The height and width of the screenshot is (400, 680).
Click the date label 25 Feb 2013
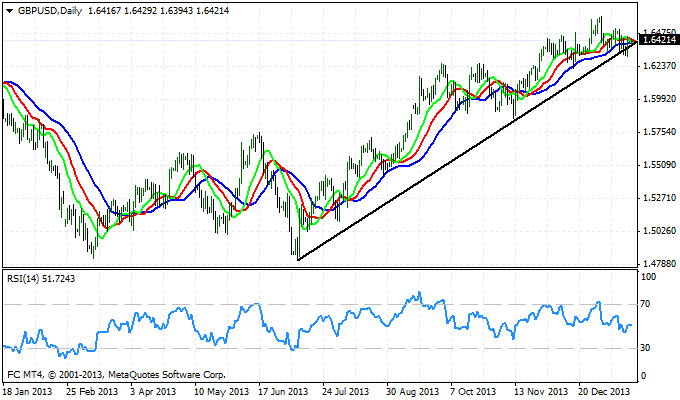92,391
